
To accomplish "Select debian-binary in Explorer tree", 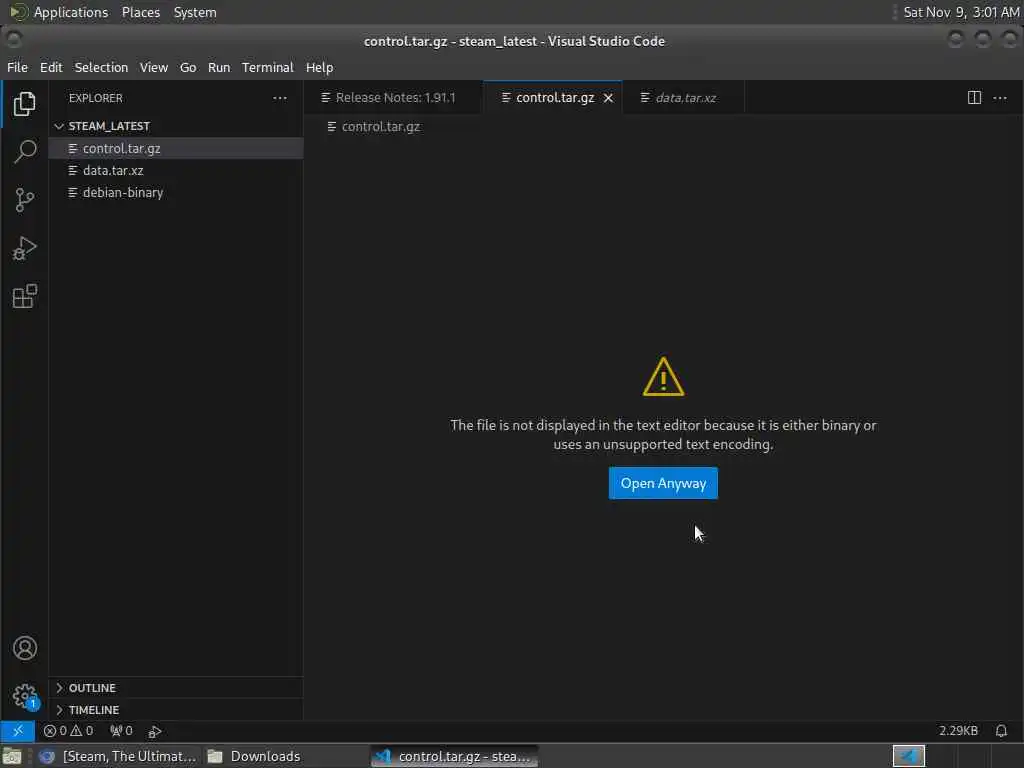I will tap(176, 193).
